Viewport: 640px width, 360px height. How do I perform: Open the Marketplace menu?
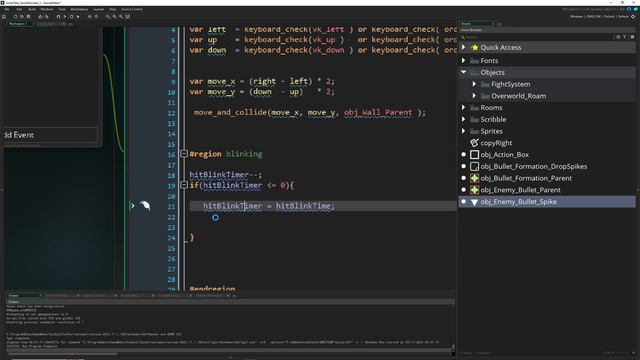tap(79, 9)
